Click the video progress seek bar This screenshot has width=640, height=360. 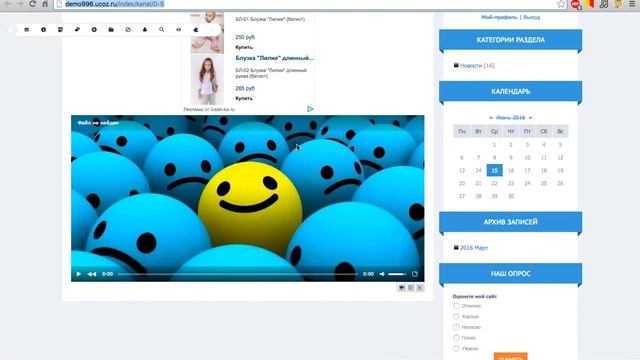click(x=238, y=274)
